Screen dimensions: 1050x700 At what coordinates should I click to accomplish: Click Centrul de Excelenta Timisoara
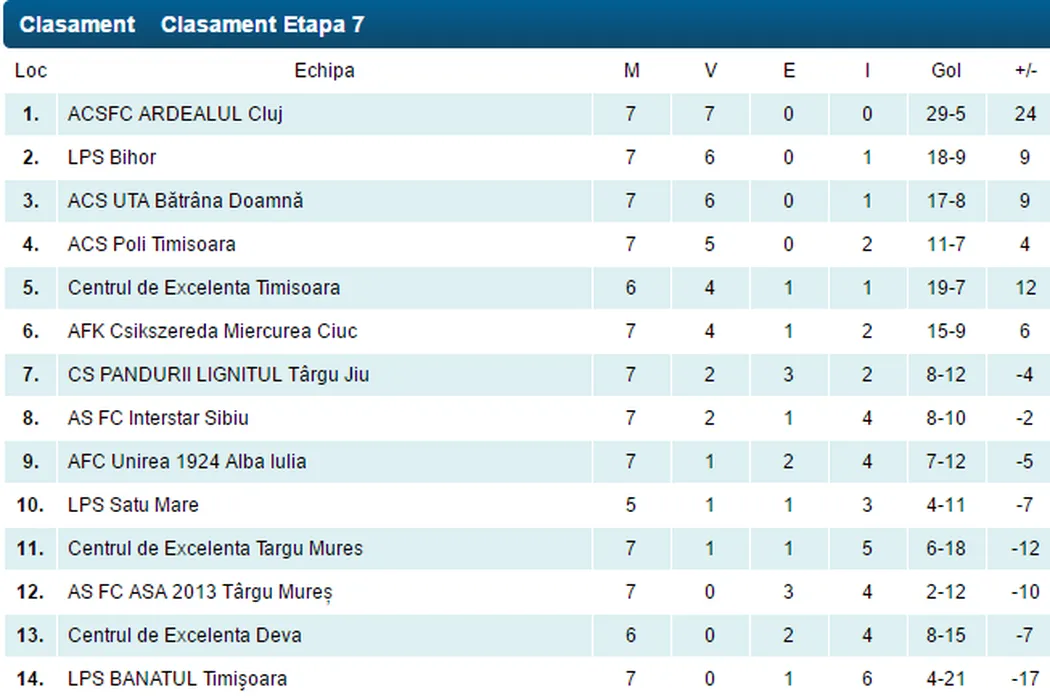[x=204, y=288]
